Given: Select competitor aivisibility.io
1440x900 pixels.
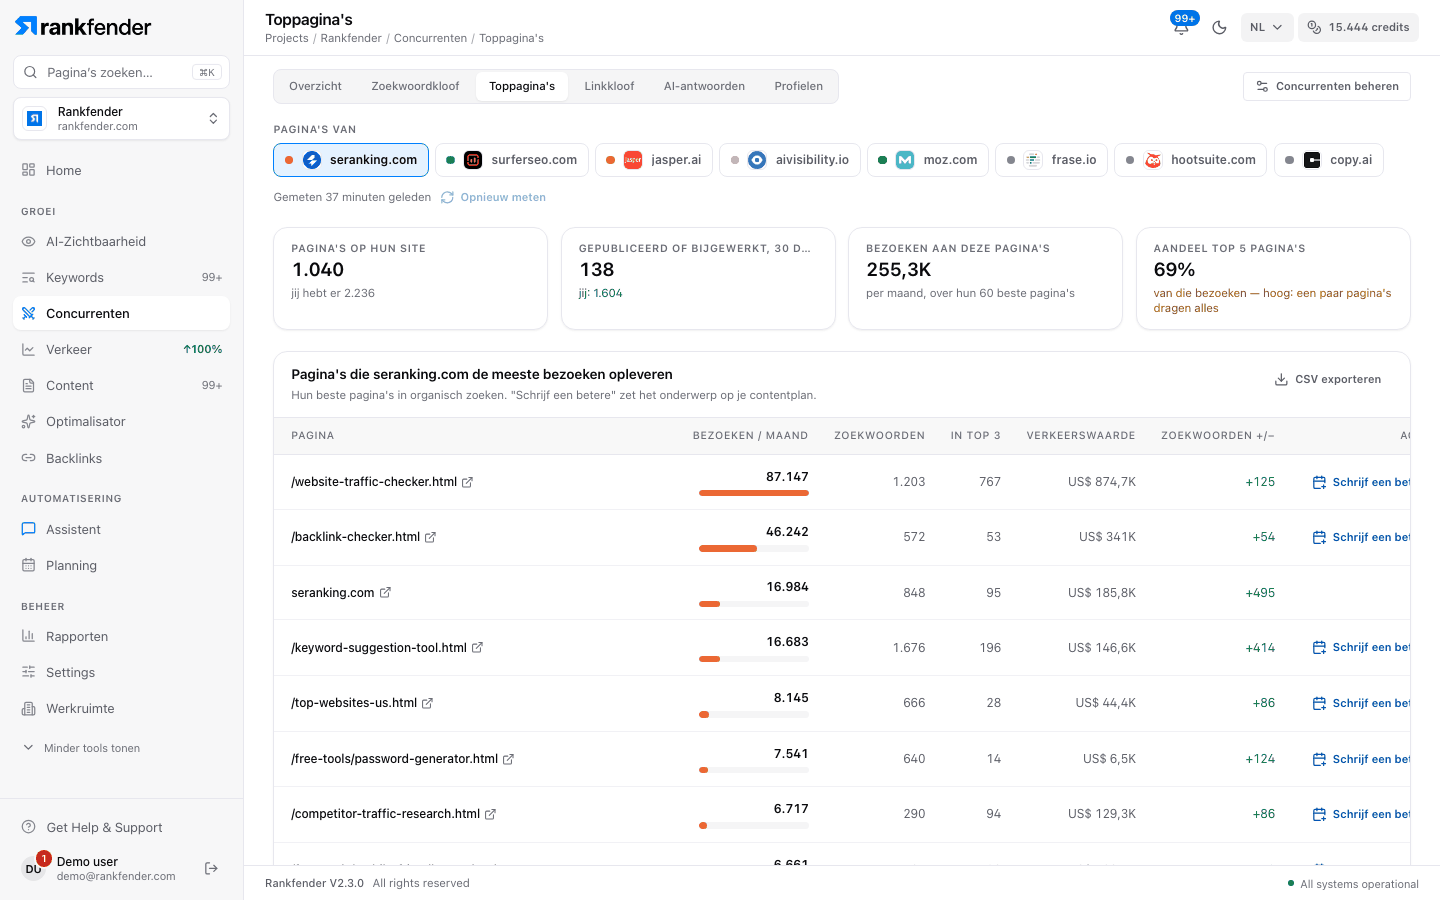Looking at the screenshot, I should 790,160.
